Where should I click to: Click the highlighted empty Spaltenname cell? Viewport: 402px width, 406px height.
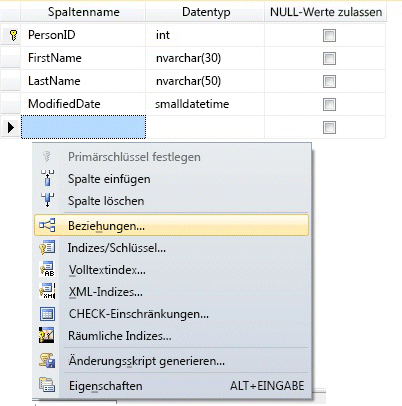[83, 127]
